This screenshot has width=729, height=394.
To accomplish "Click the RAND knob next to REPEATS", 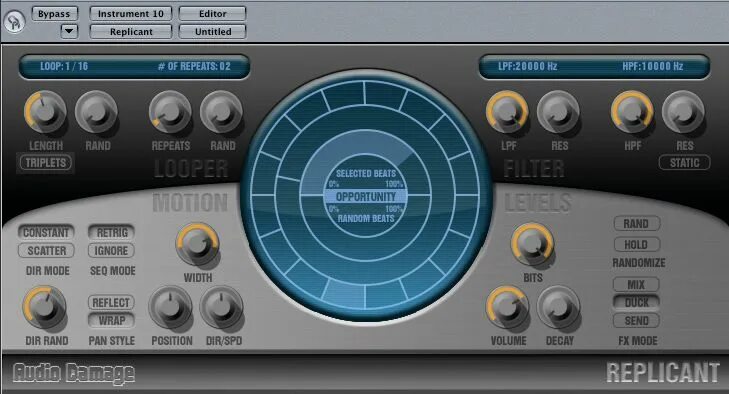I will (x=221, y=112).
